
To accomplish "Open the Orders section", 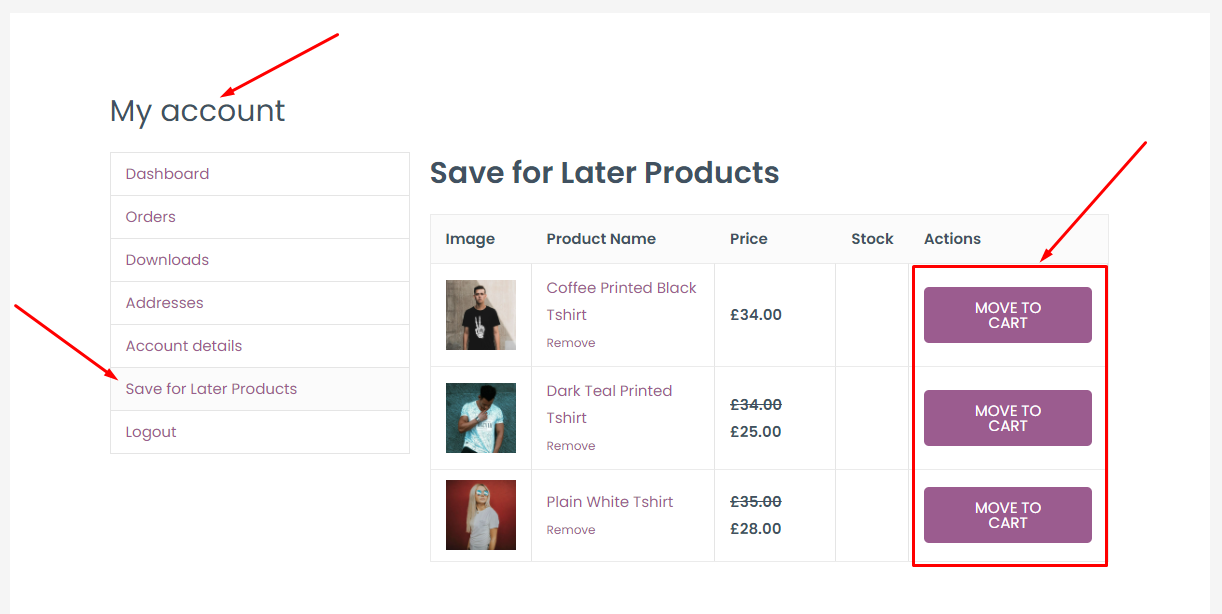I will click(x=150, y=216).
